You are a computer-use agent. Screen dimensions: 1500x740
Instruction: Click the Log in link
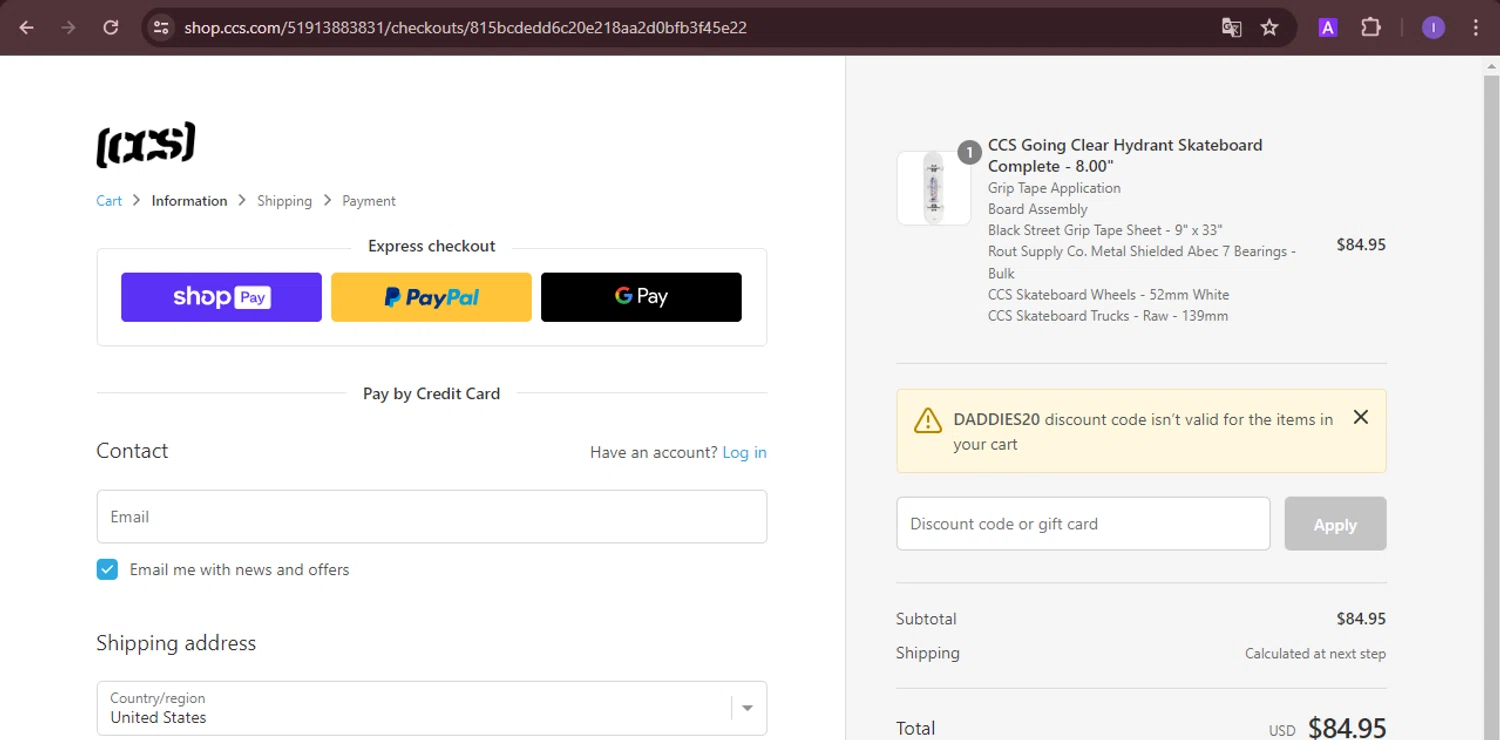[744, 453]
